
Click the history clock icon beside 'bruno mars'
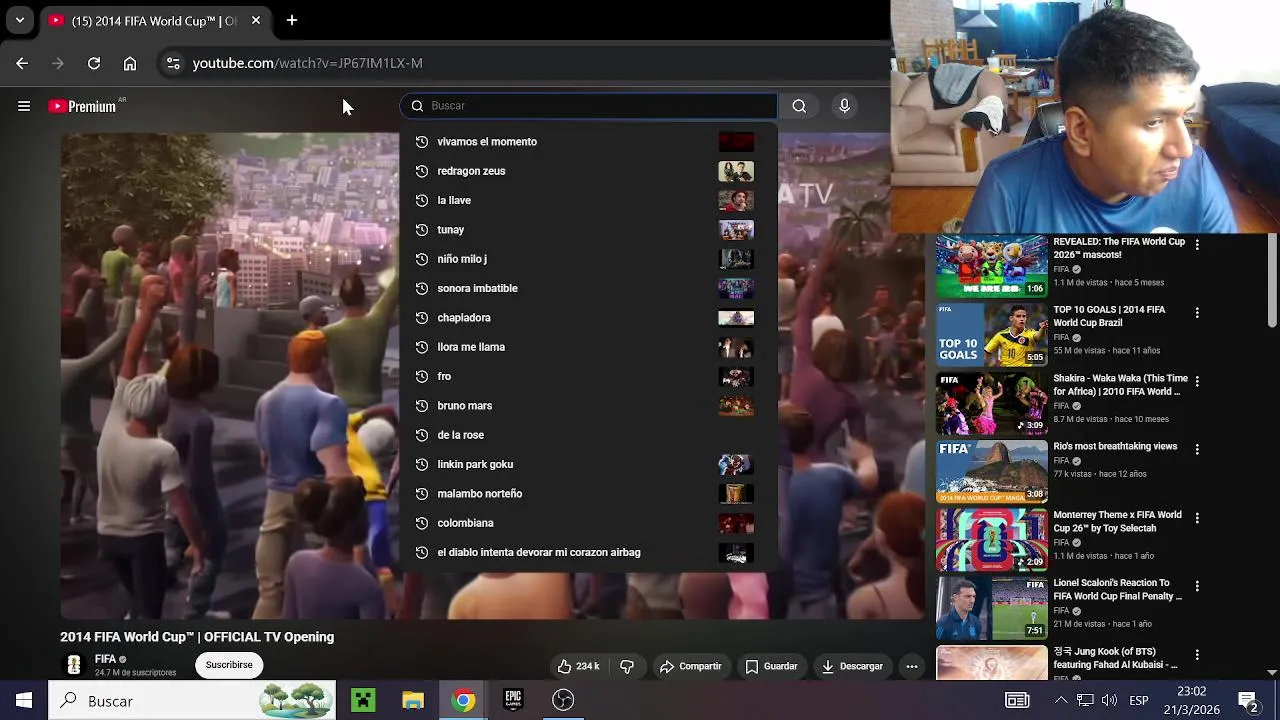(421, 406)
